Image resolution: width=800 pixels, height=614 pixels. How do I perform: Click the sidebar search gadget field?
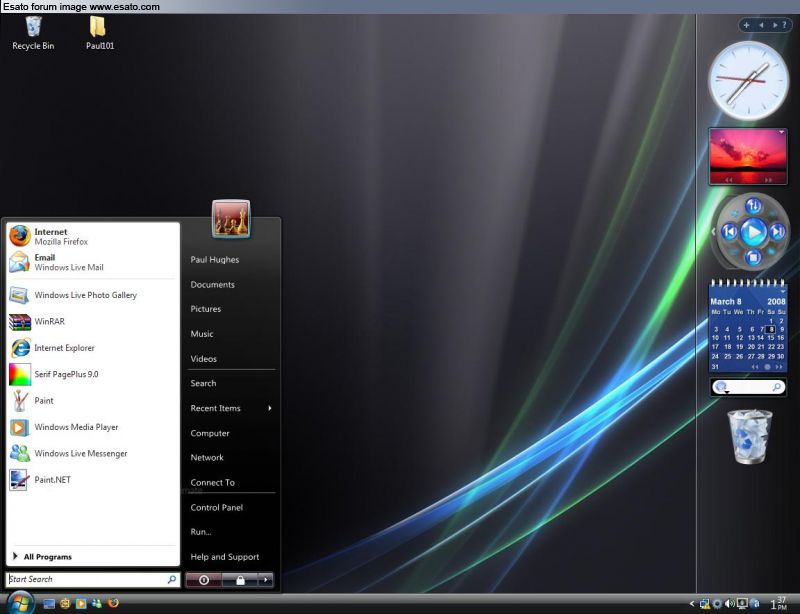750,387
